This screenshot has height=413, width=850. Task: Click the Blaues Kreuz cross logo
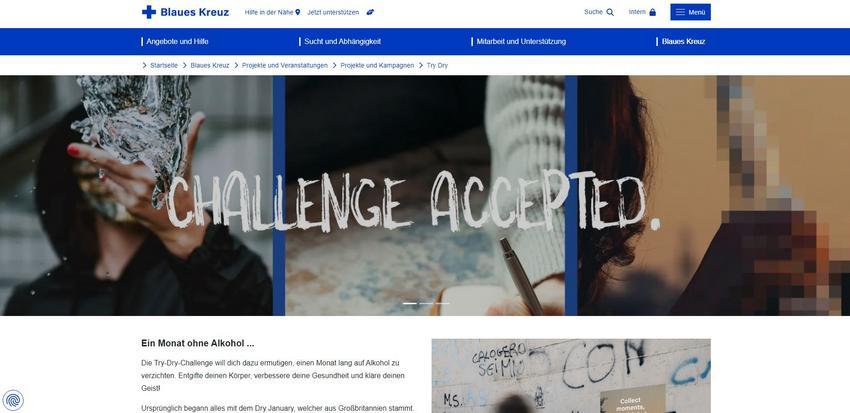click(149, 12)
